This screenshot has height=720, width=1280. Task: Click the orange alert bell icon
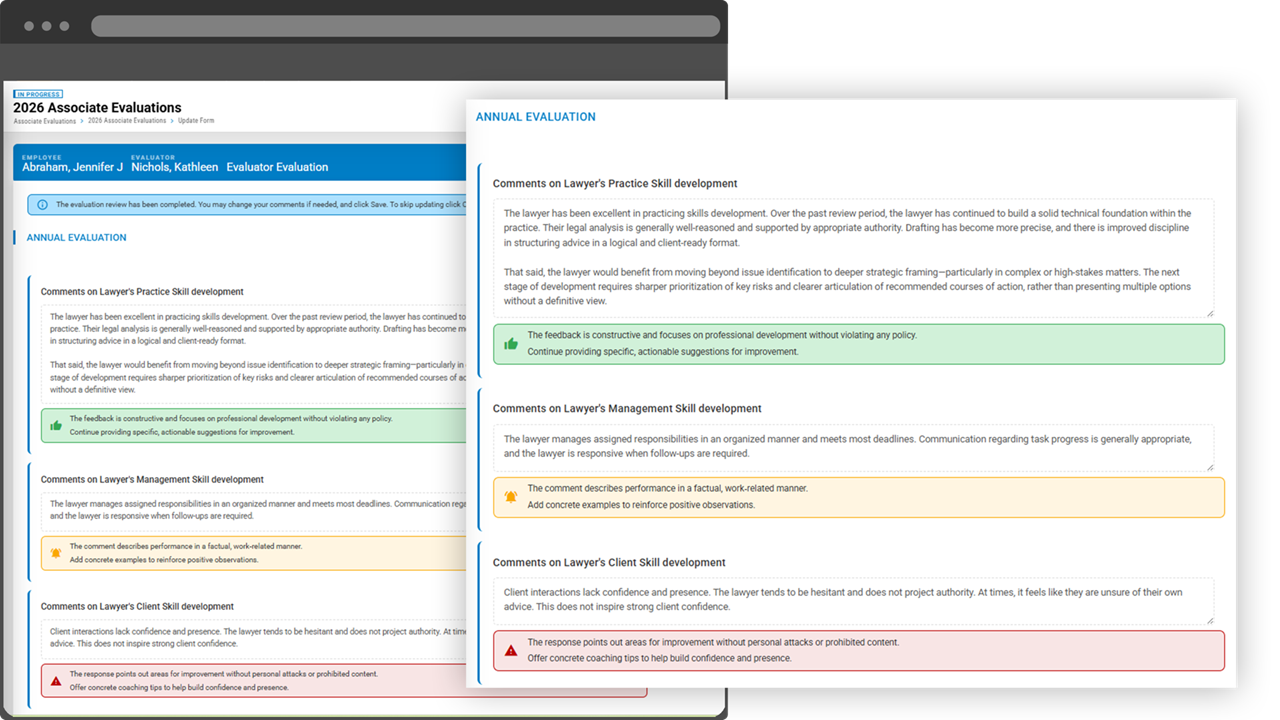(511, 496)
